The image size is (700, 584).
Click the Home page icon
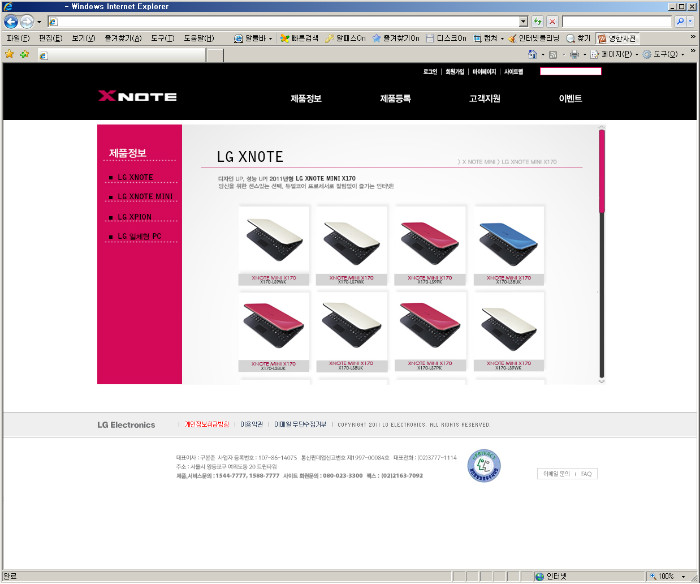532,54
